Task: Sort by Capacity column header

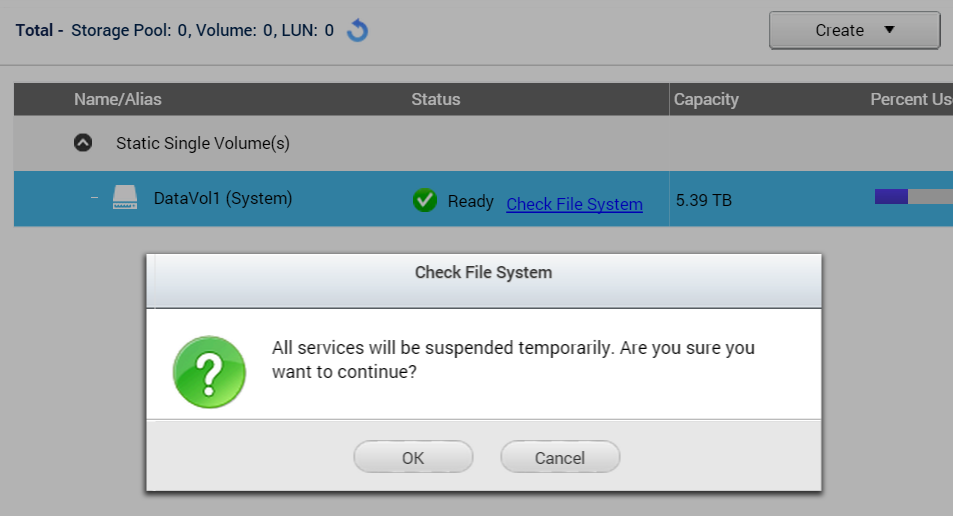Action: (706, 99)
